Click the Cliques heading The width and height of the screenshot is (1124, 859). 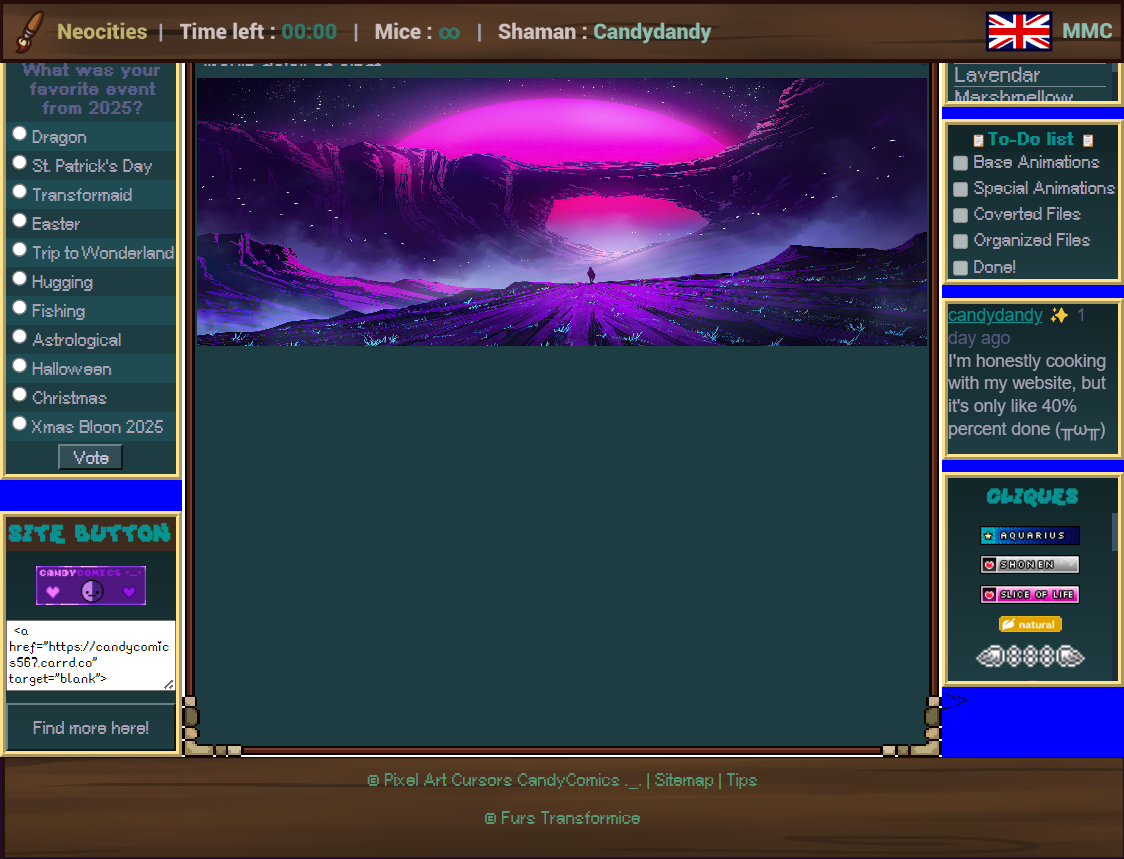1032,496
